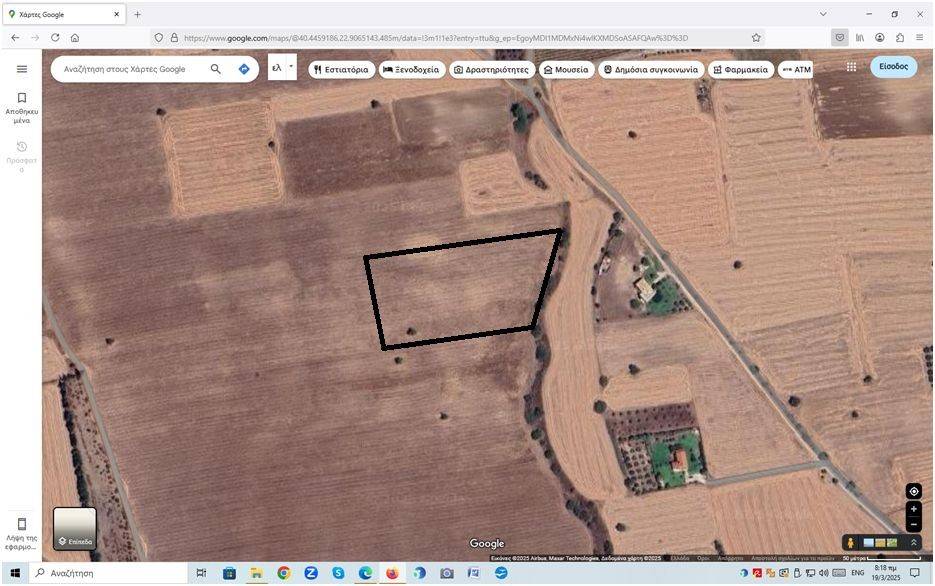Click the Είσοδος sign-in button
This screenshot has height=586, width=935.
coord(893,66)
